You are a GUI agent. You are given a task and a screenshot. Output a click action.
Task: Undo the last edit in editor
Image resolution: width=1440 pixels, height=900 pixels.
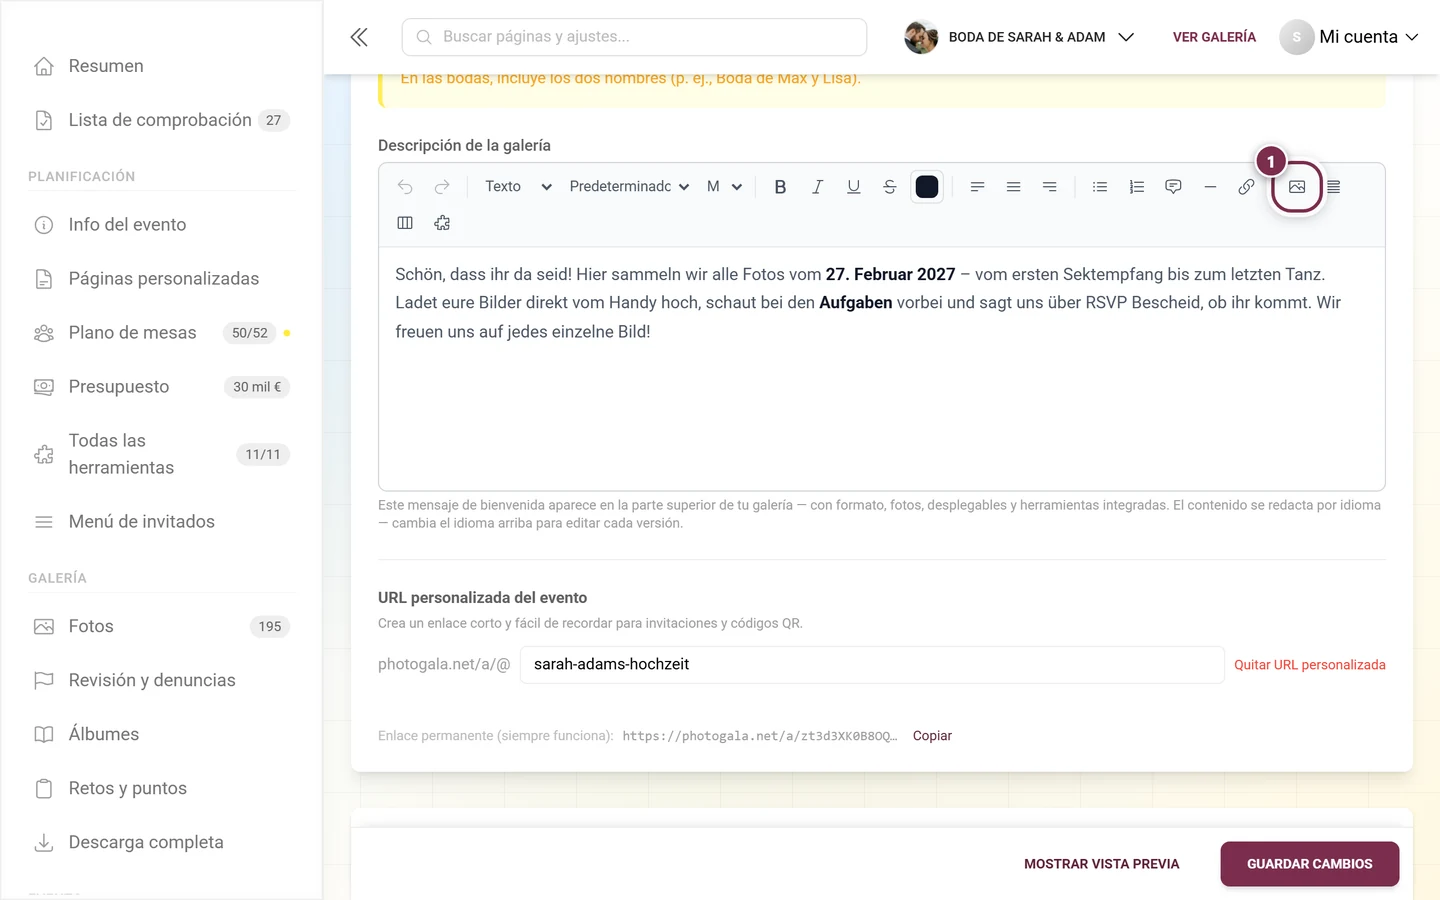pyautogui.click(x=405, y=187)
